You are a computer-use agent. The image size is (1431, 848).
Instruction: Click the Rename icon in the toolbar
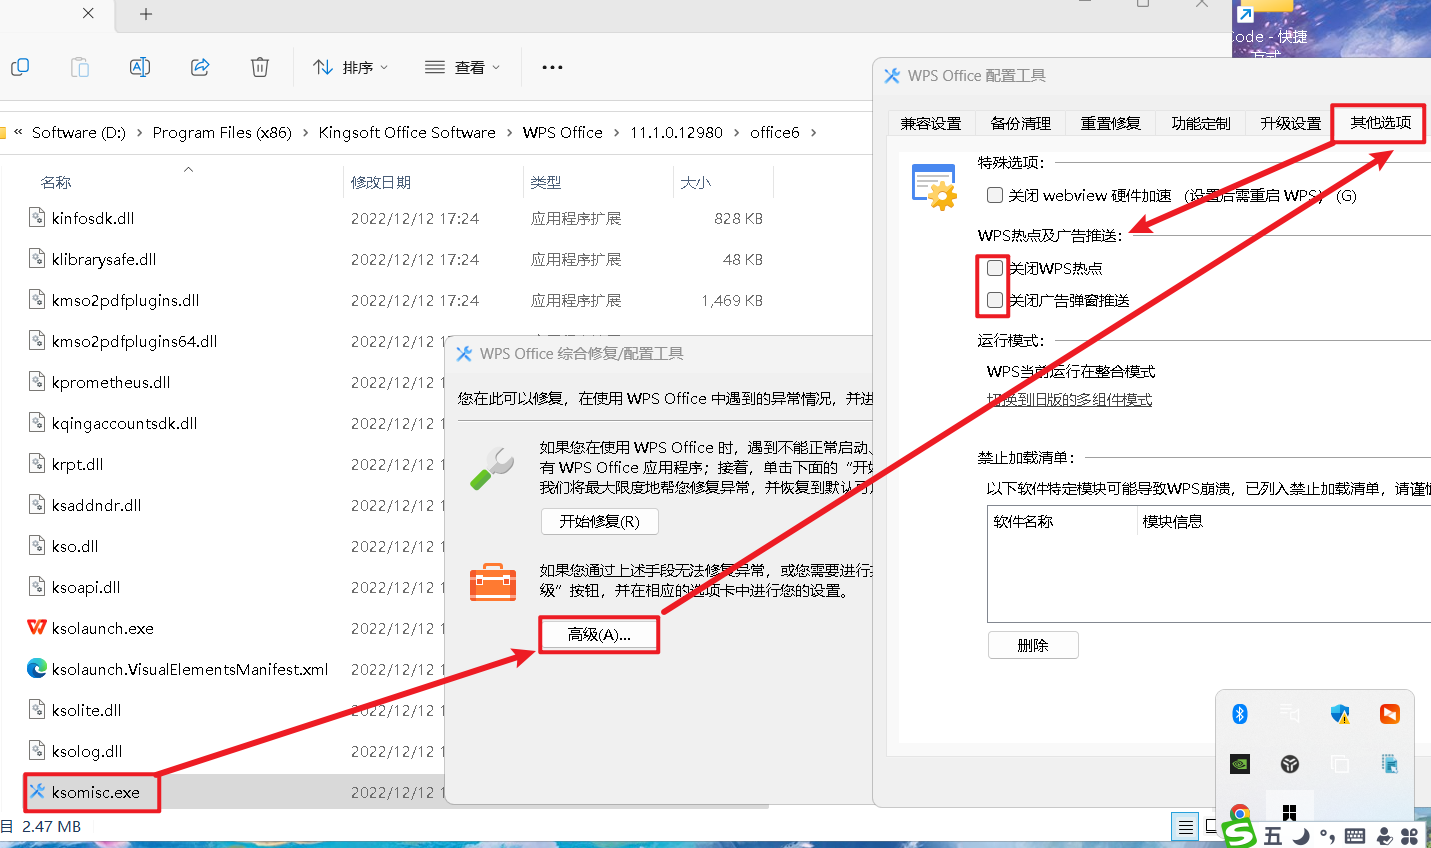click(x=140, y=67)
